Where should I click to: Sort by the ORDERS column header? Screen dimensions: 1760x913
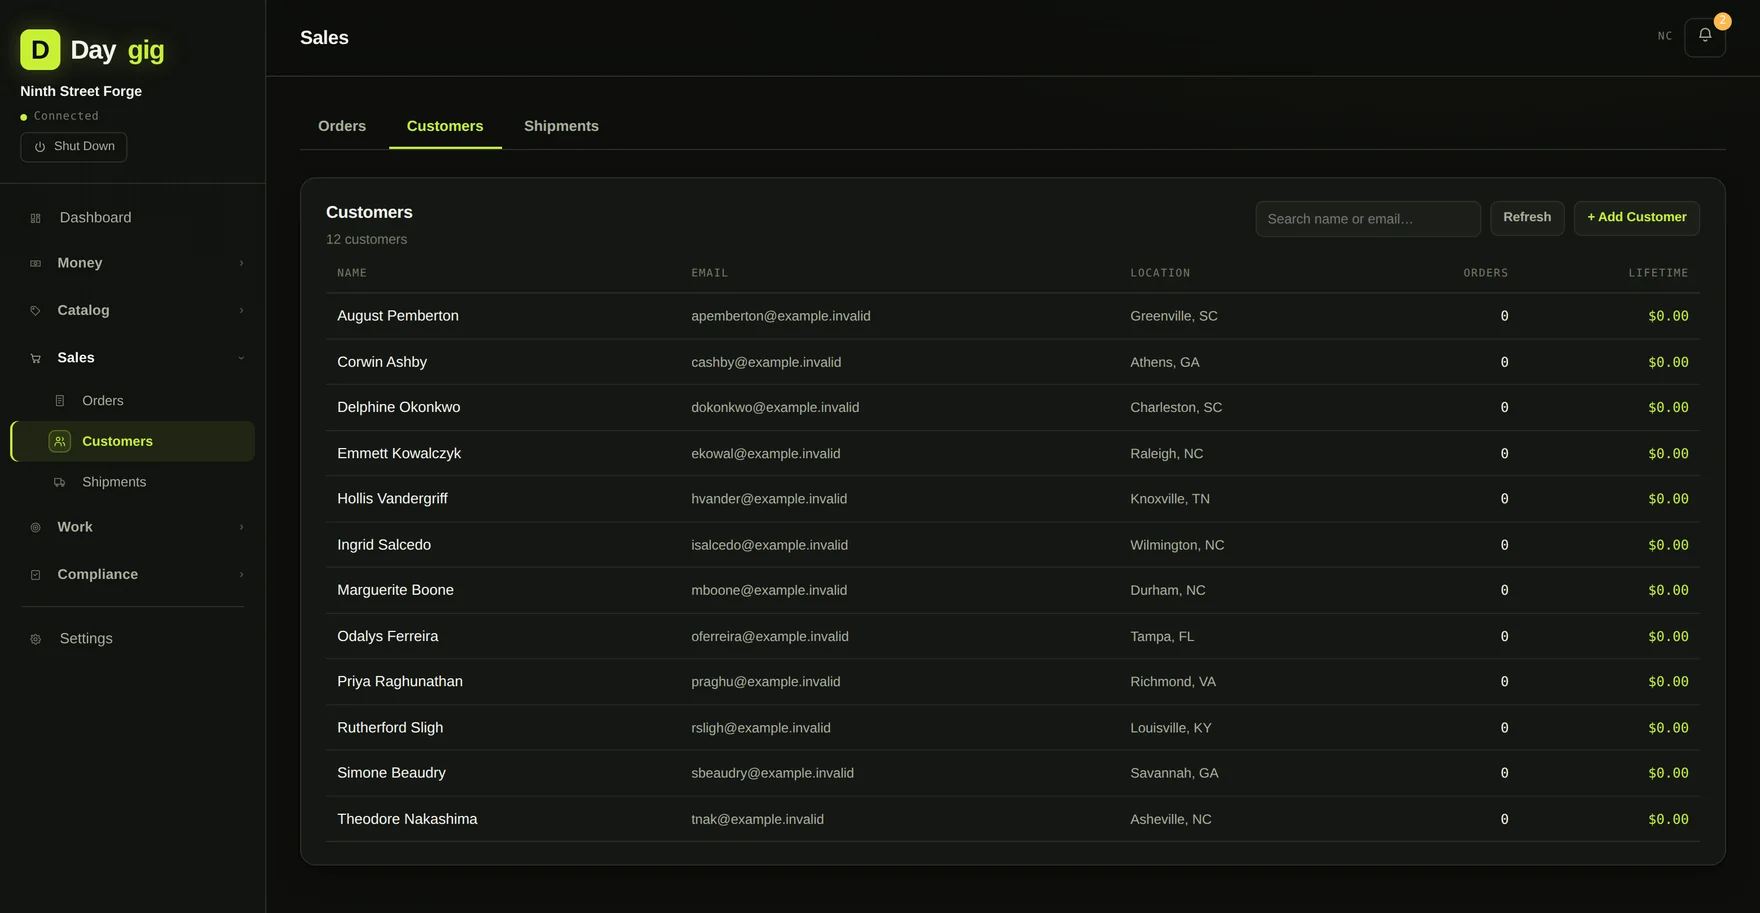[1486, 273]
